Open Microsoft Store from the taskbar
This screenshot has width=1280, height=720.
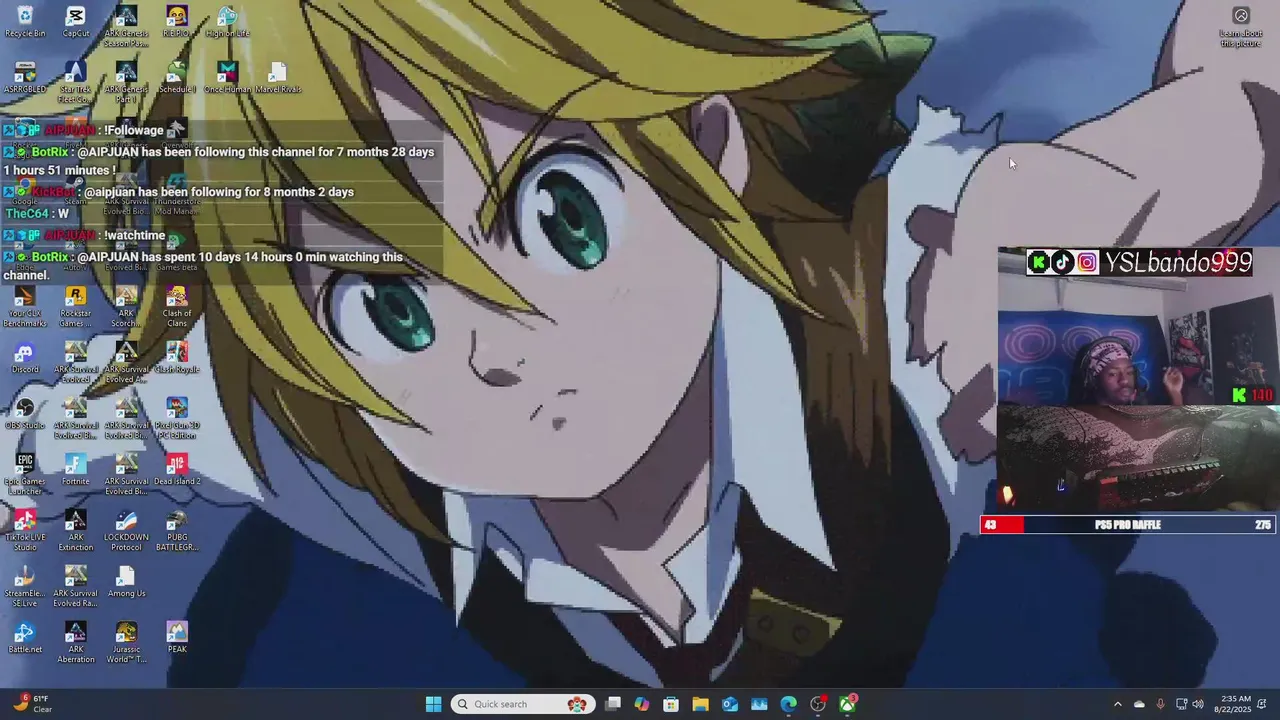[671, 704]
